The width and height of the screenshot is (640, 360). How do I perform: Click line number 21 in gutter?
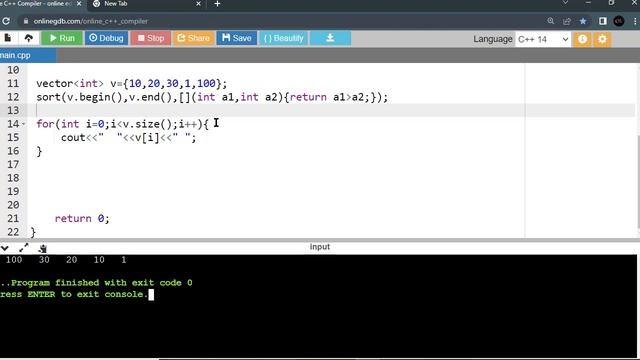[x=13, y=218]
